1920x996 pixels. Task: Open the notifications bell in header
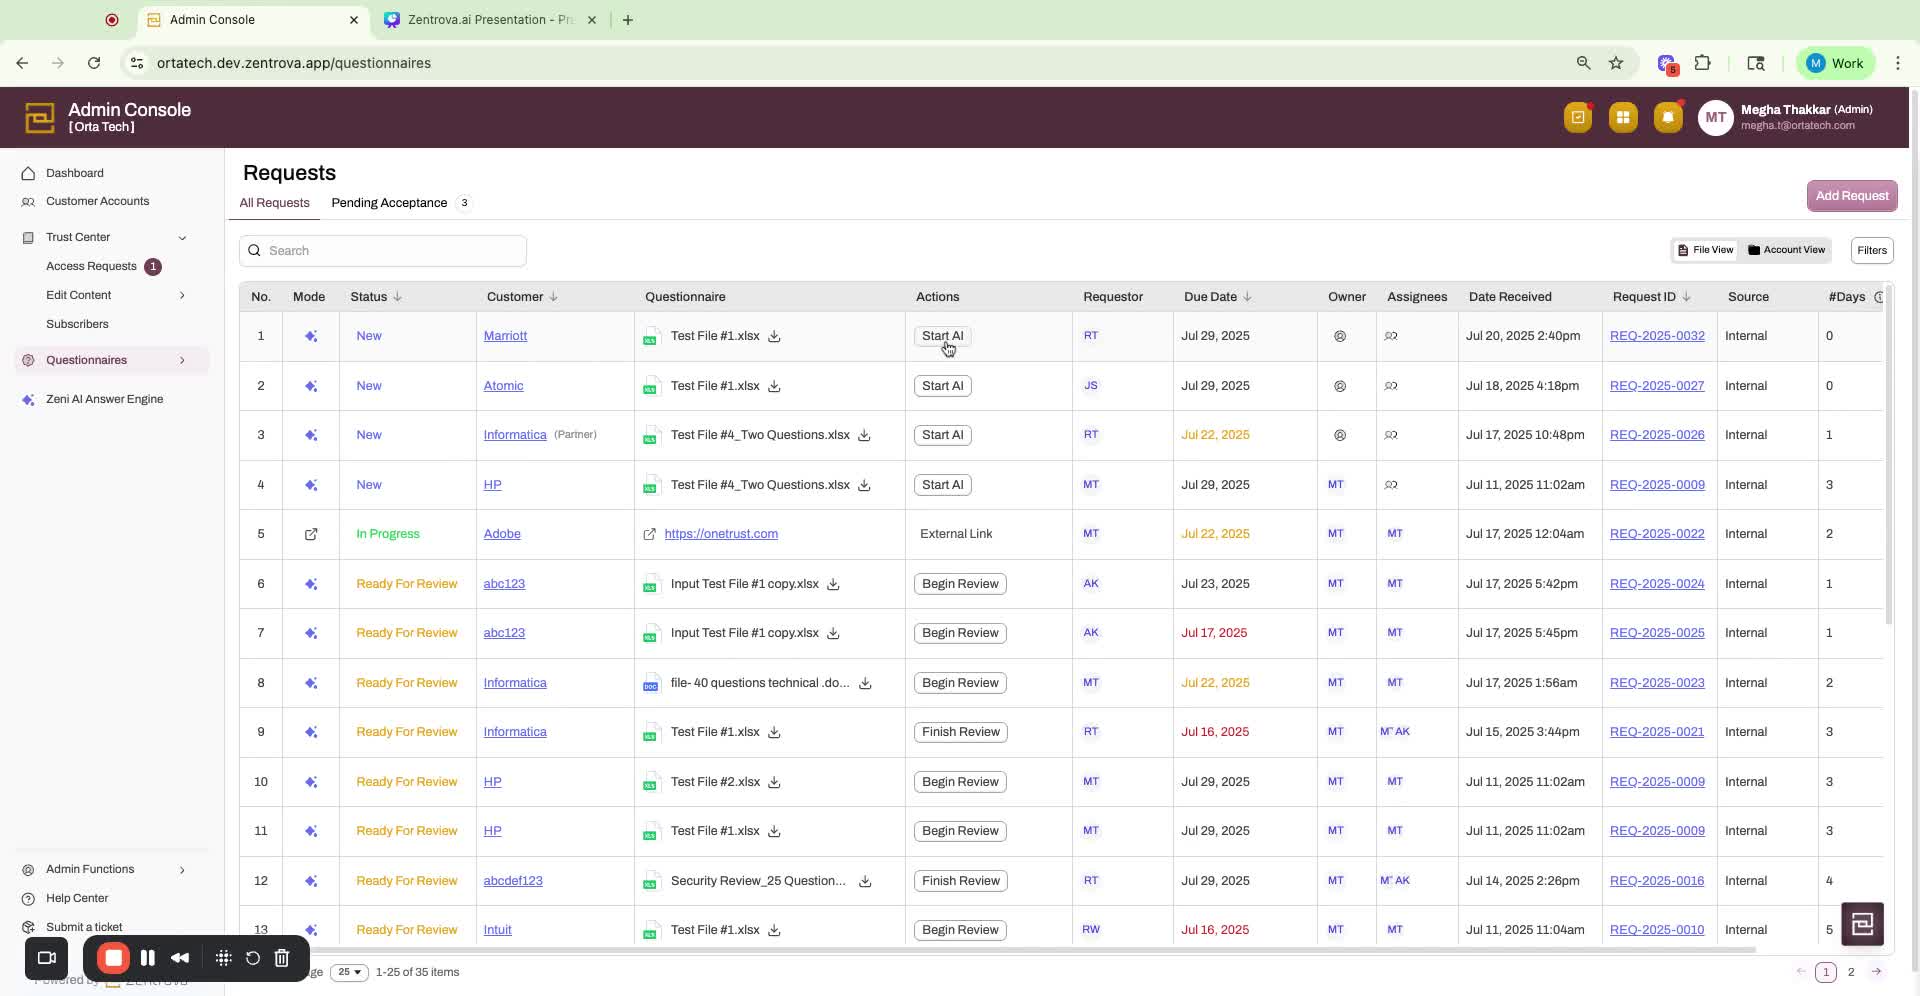click(1668, 118)
